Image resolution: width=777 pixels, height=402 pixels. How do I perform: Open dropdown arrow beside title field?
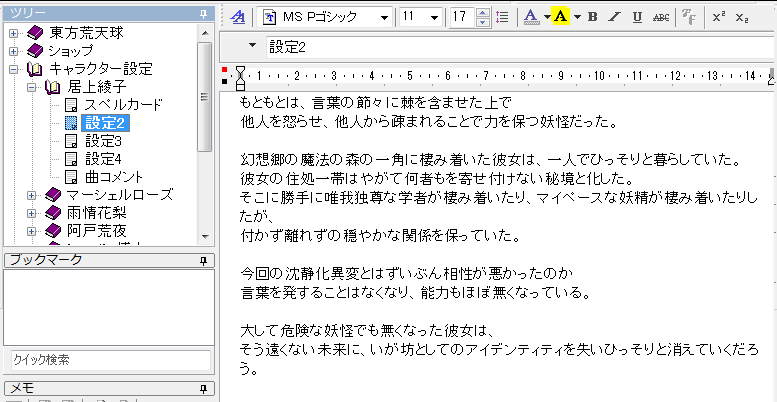click(253, 46)
